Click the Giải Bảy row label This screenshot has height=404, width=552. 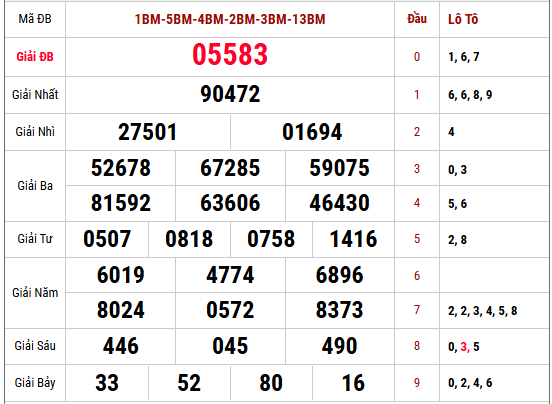point(35,383)
